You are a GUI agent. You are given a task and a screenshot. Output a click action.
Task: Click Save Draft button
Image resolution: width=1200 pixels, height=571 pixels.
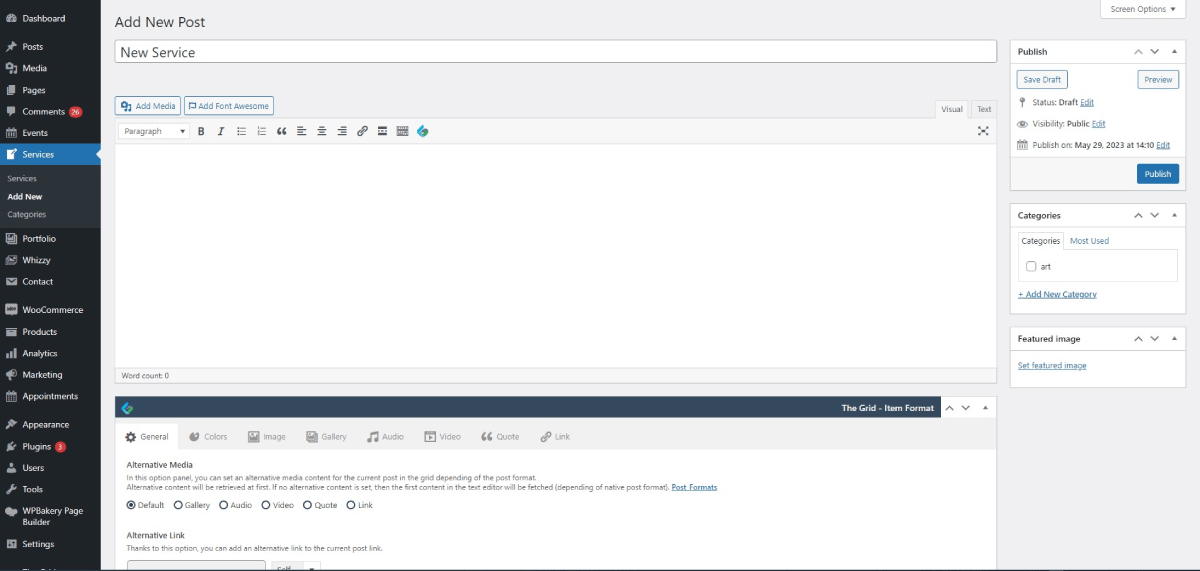pyautogui.click(x=1042, y=80)
